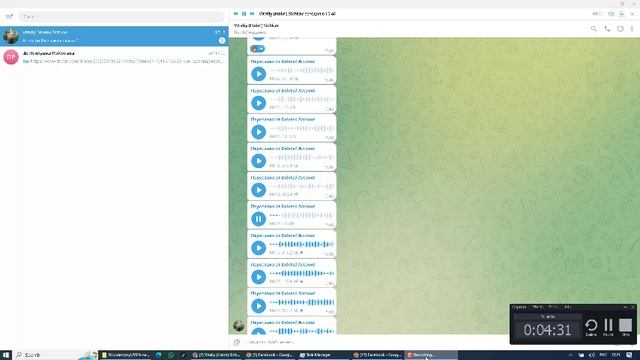Viewport: 640px width, 360px height.
Task: Open the recorder's Tools menu
Action: click(553, 307)
